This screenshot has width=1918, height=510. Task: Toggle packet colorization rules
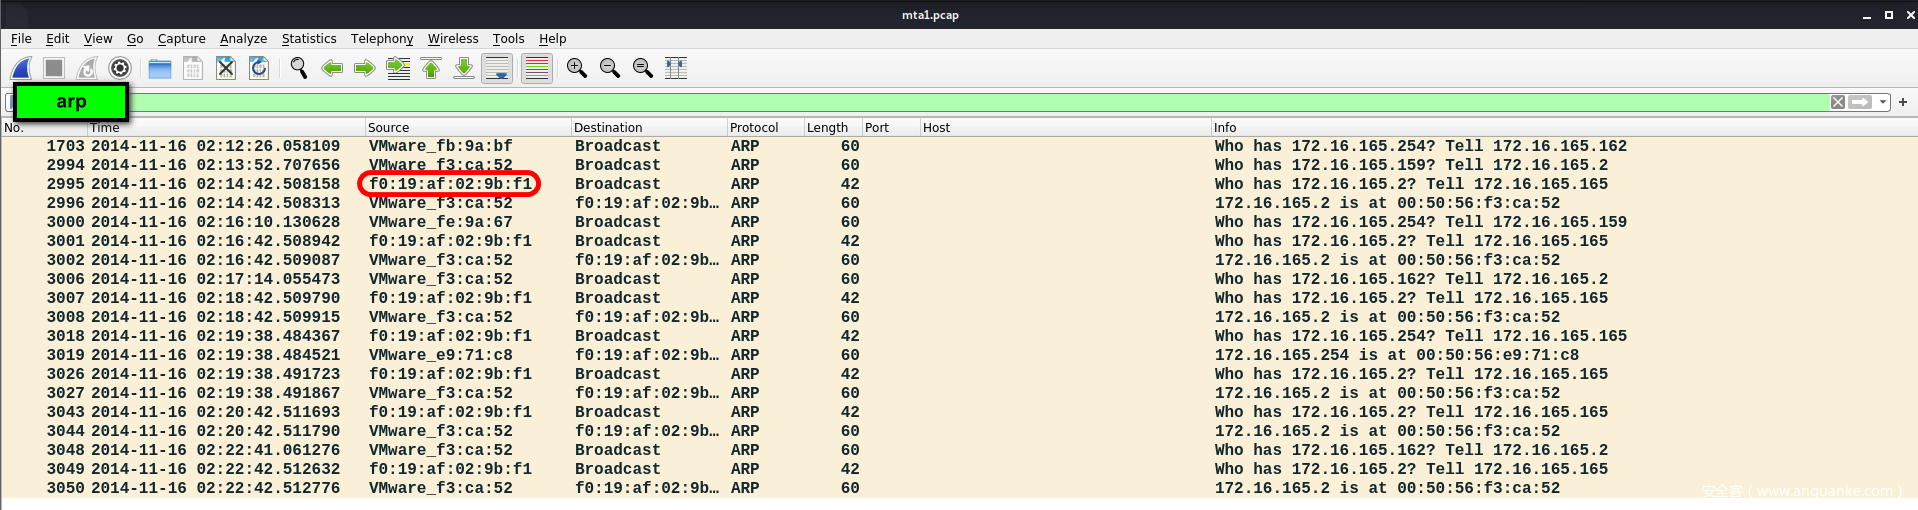click(x=537, y=68)
